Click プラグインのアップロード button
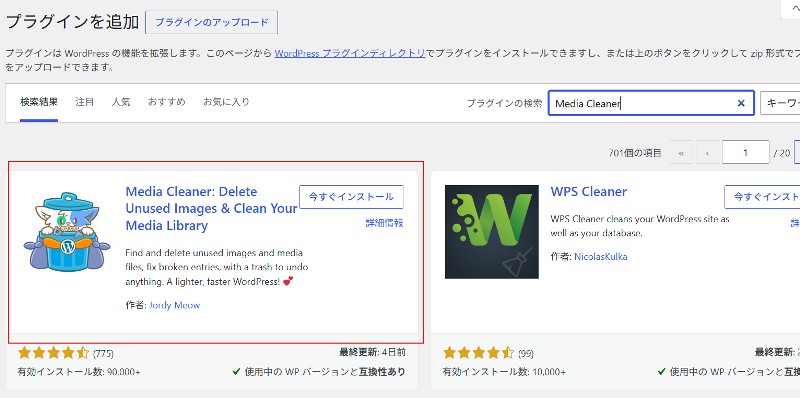The height and width of the screenshot is (398, 800). [211, 22]
